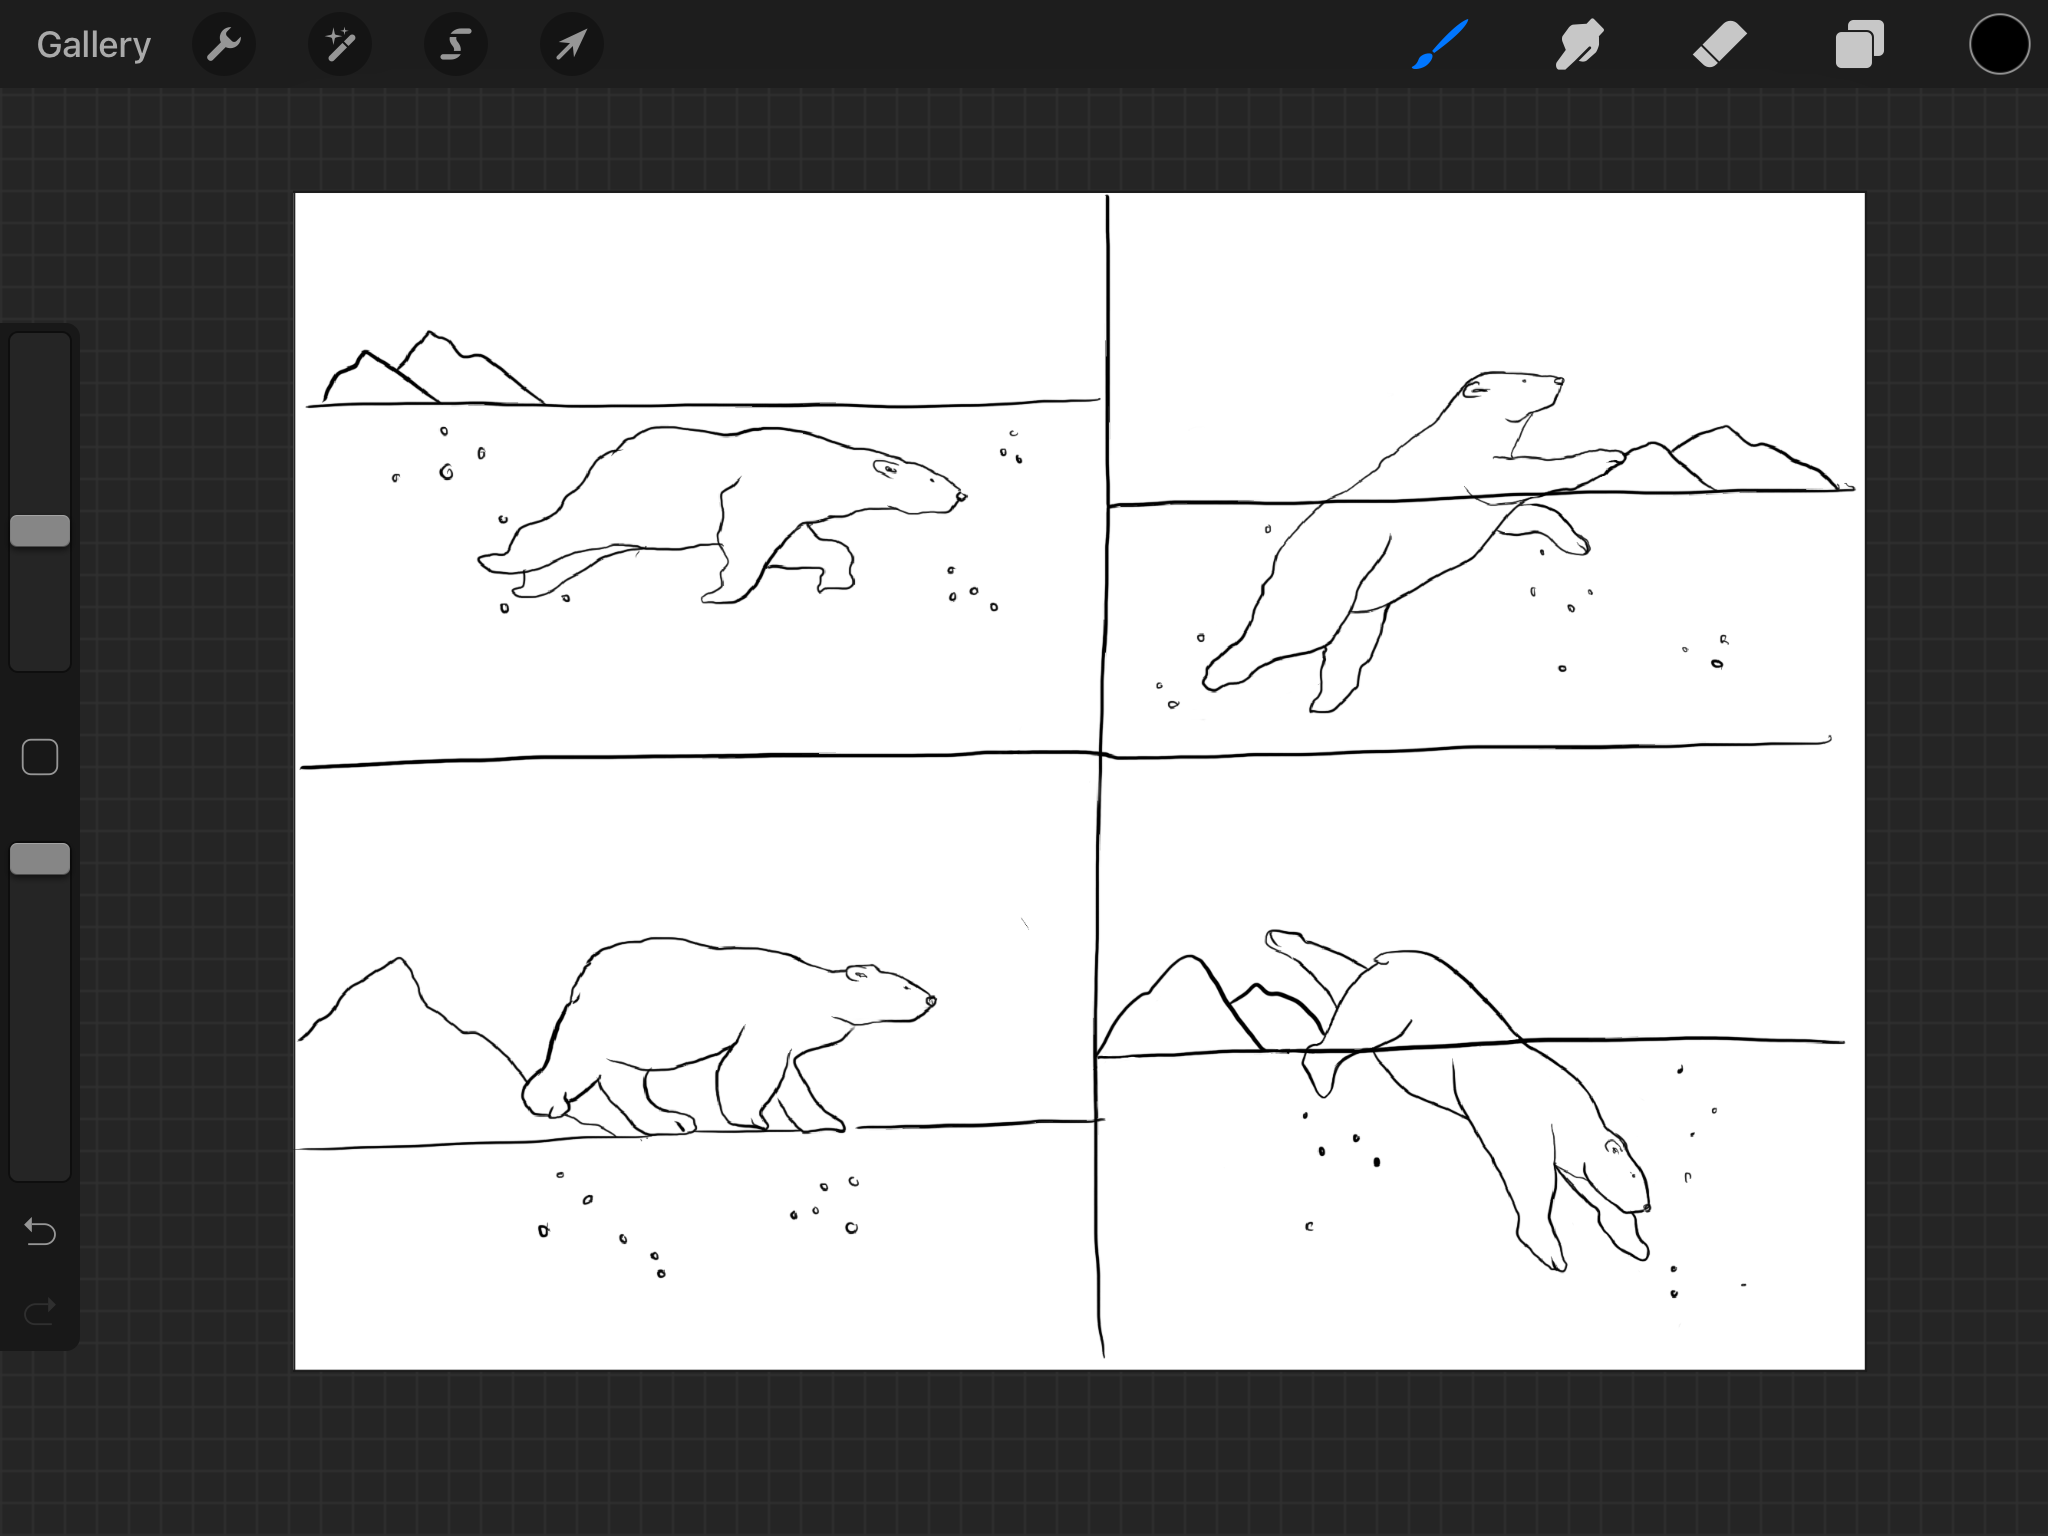Screen dimensions: 2048x1536
Task: Open the Actions wrench menu
Action: [224, 45]
